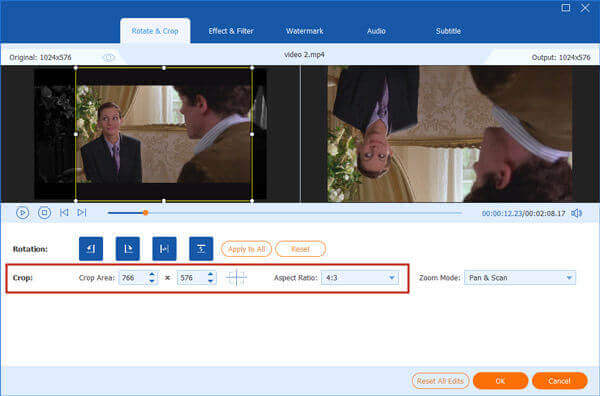Expand the Zoom Mode dropdown
This screenshot has height=396, width=600.
coord(520,278)
